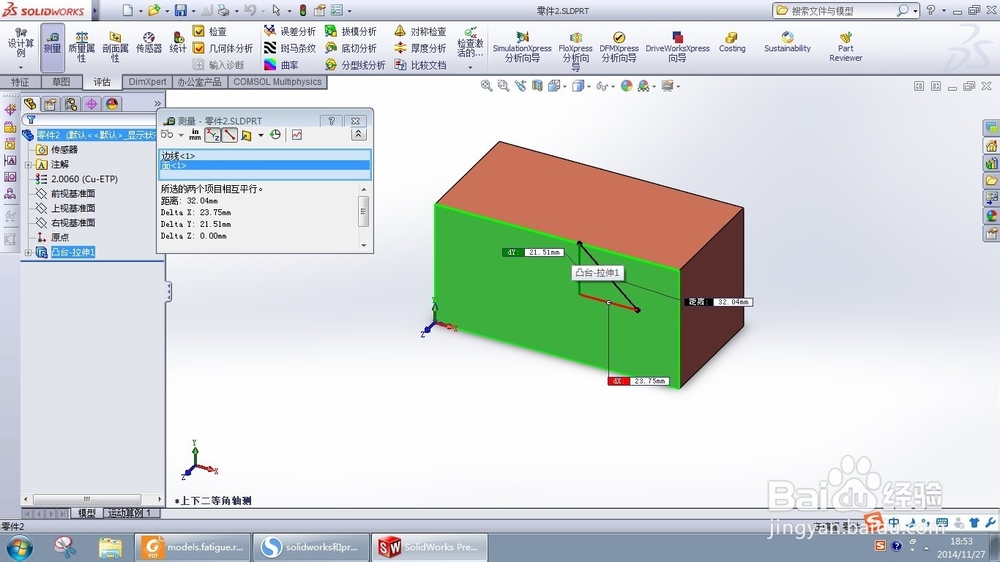The height and width of the screenshot is (562, 1000).
Task: Select 边线<1> in the measure selection list
Action: 265,156
